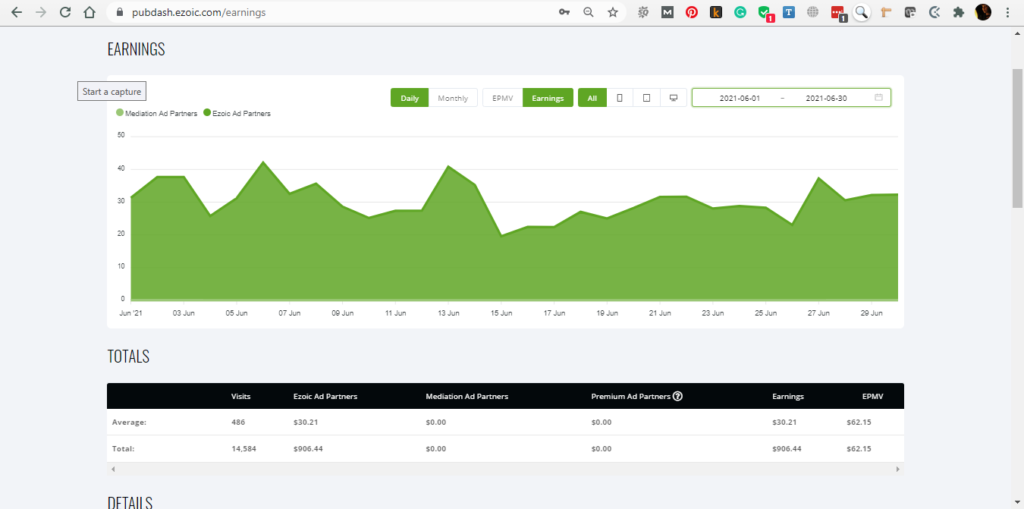Toggle Ezoic Ad Partners legend series
Image resolution: width=1024 pixels, height=509 pixels.
tap(237, 113)
